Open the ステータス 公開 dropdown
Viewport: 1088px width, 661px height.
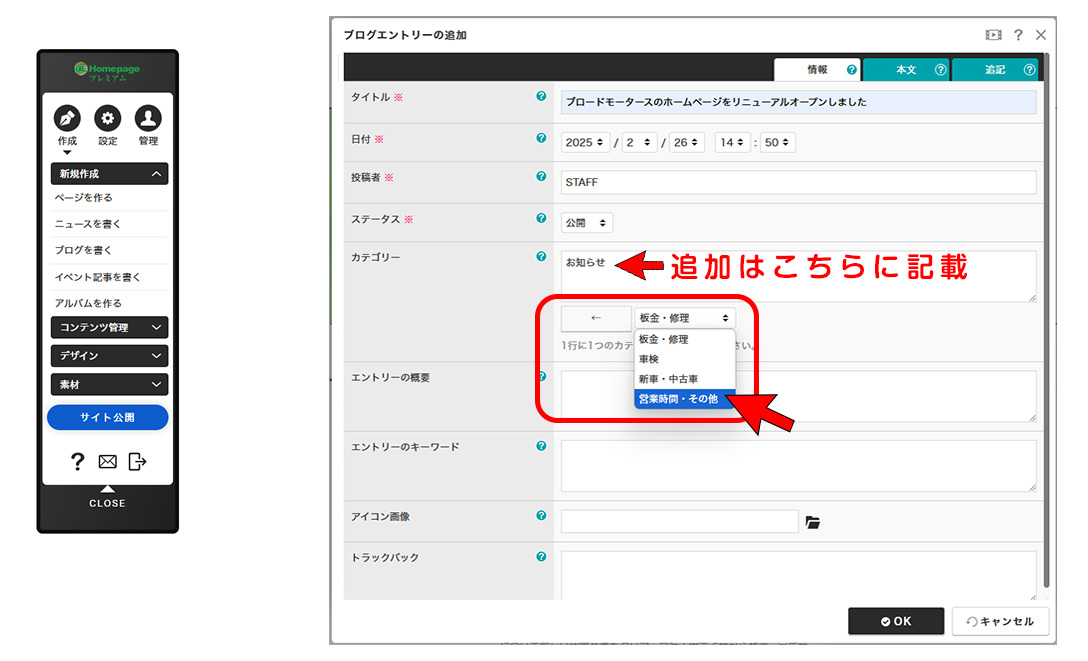tap(587, 223)
